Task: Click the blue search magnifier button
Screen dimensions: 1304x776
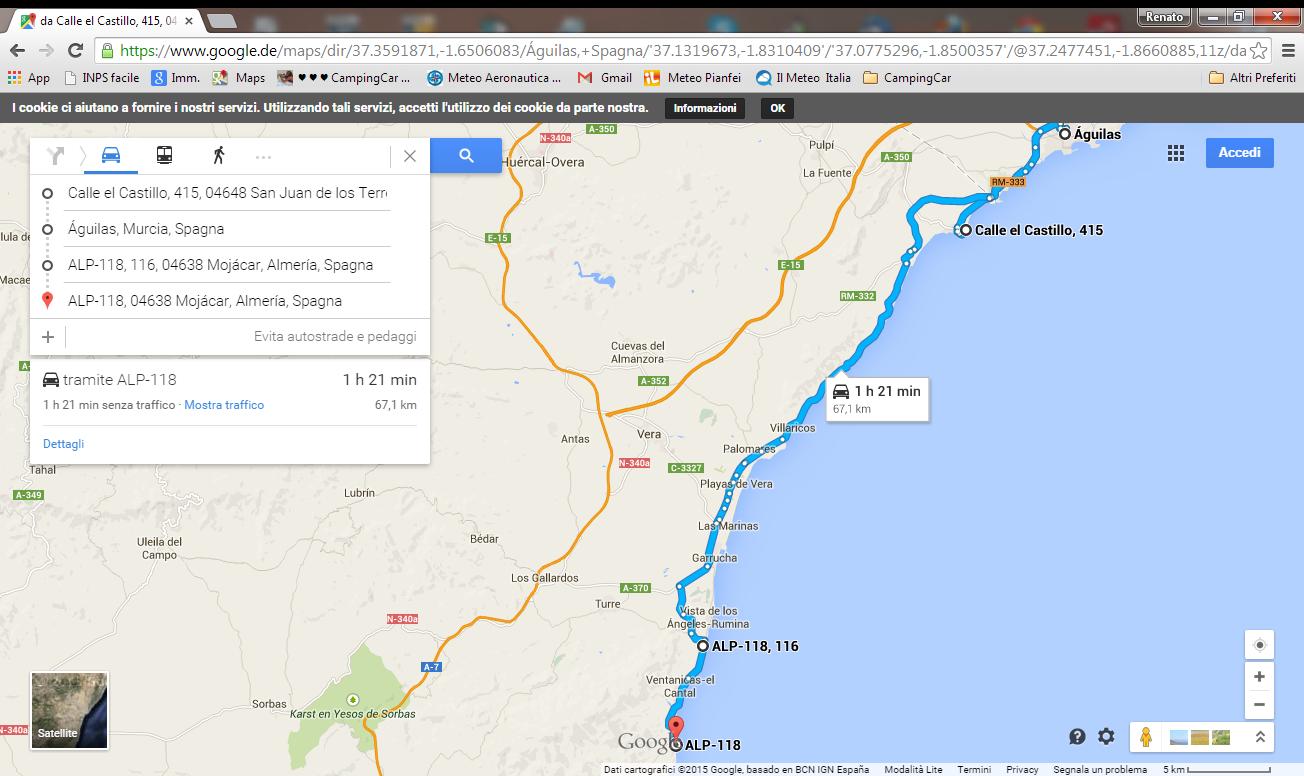Action: tap(466, 155)
